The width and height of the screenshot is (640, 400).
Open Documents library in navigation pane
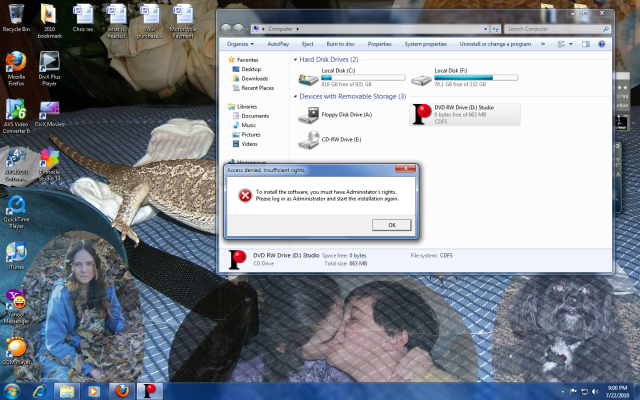coord(251,116)
